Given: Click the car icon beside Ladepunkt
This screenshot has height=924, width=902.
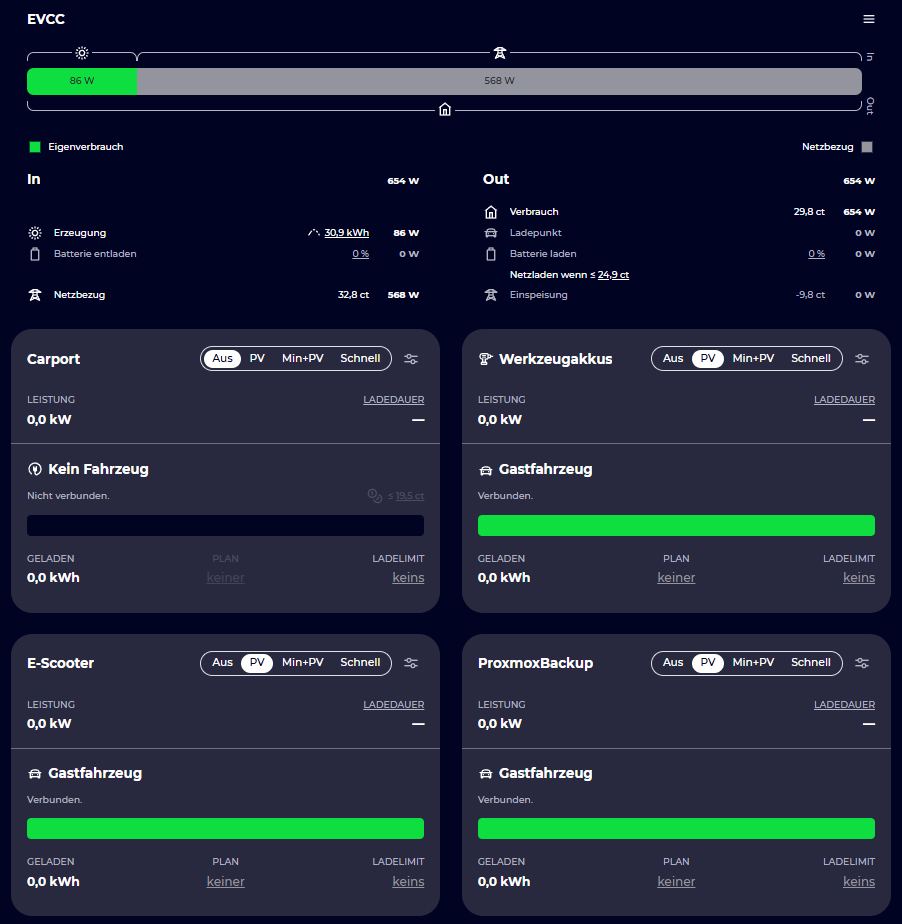Looking at the screenshot, I should [x=491, y=233].
